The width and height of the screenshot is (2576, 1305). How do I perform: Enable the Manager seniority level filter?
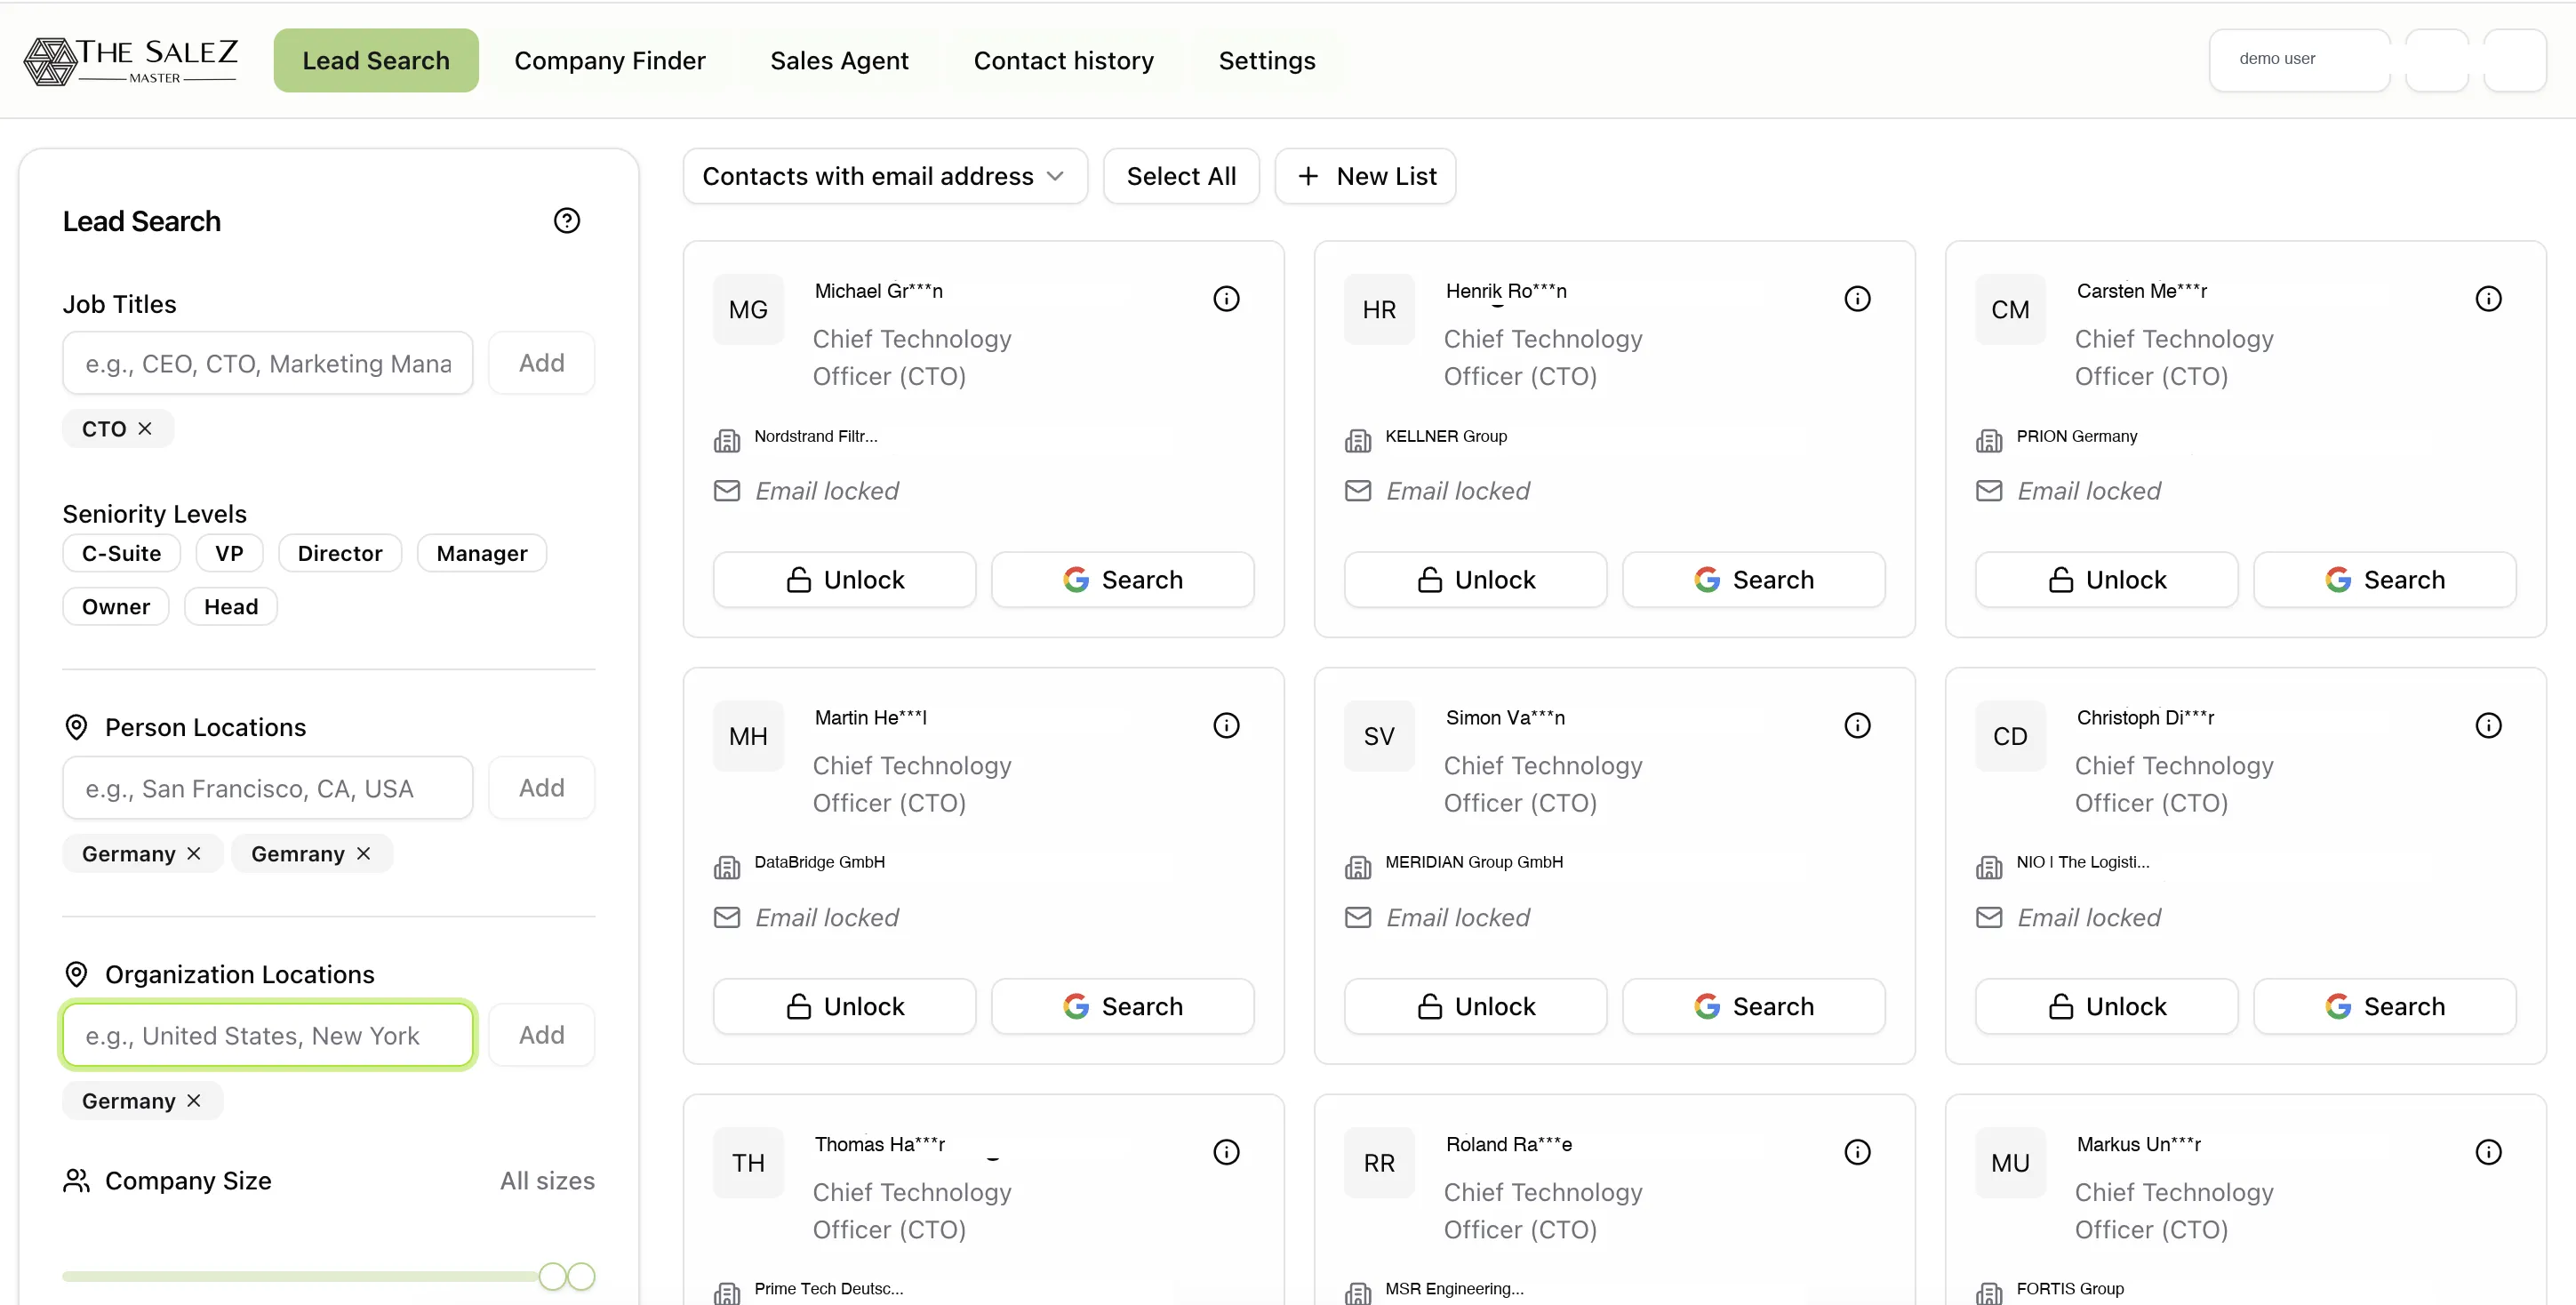(481, 553)
